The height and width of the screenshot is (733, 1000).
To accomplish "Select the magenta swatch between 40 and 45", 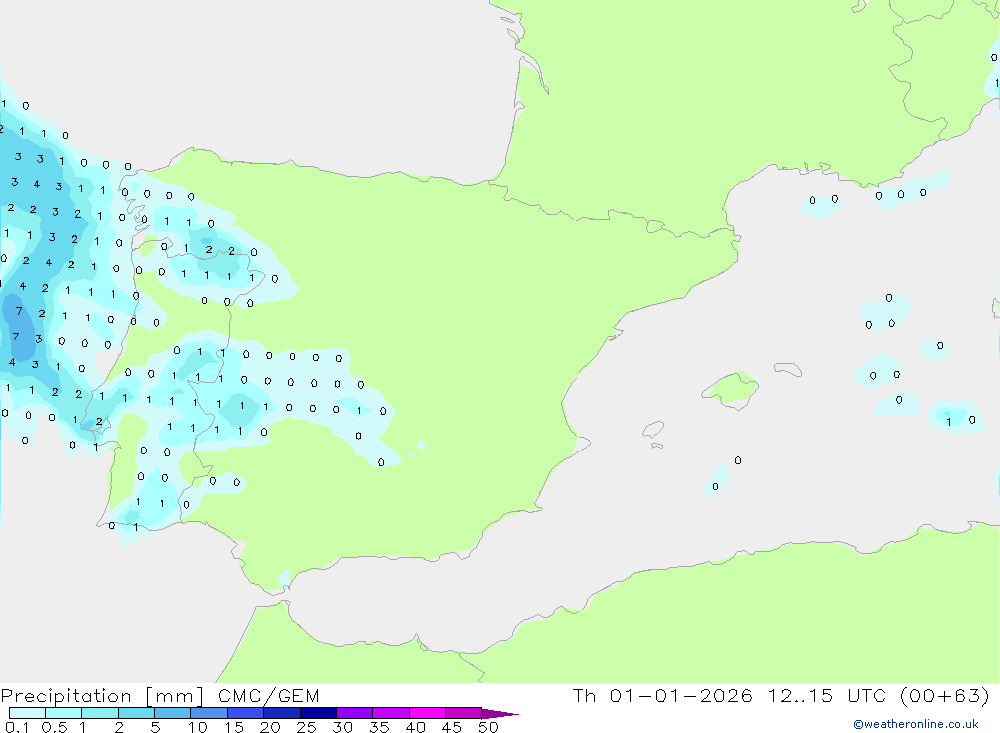I will pos(427,713).
